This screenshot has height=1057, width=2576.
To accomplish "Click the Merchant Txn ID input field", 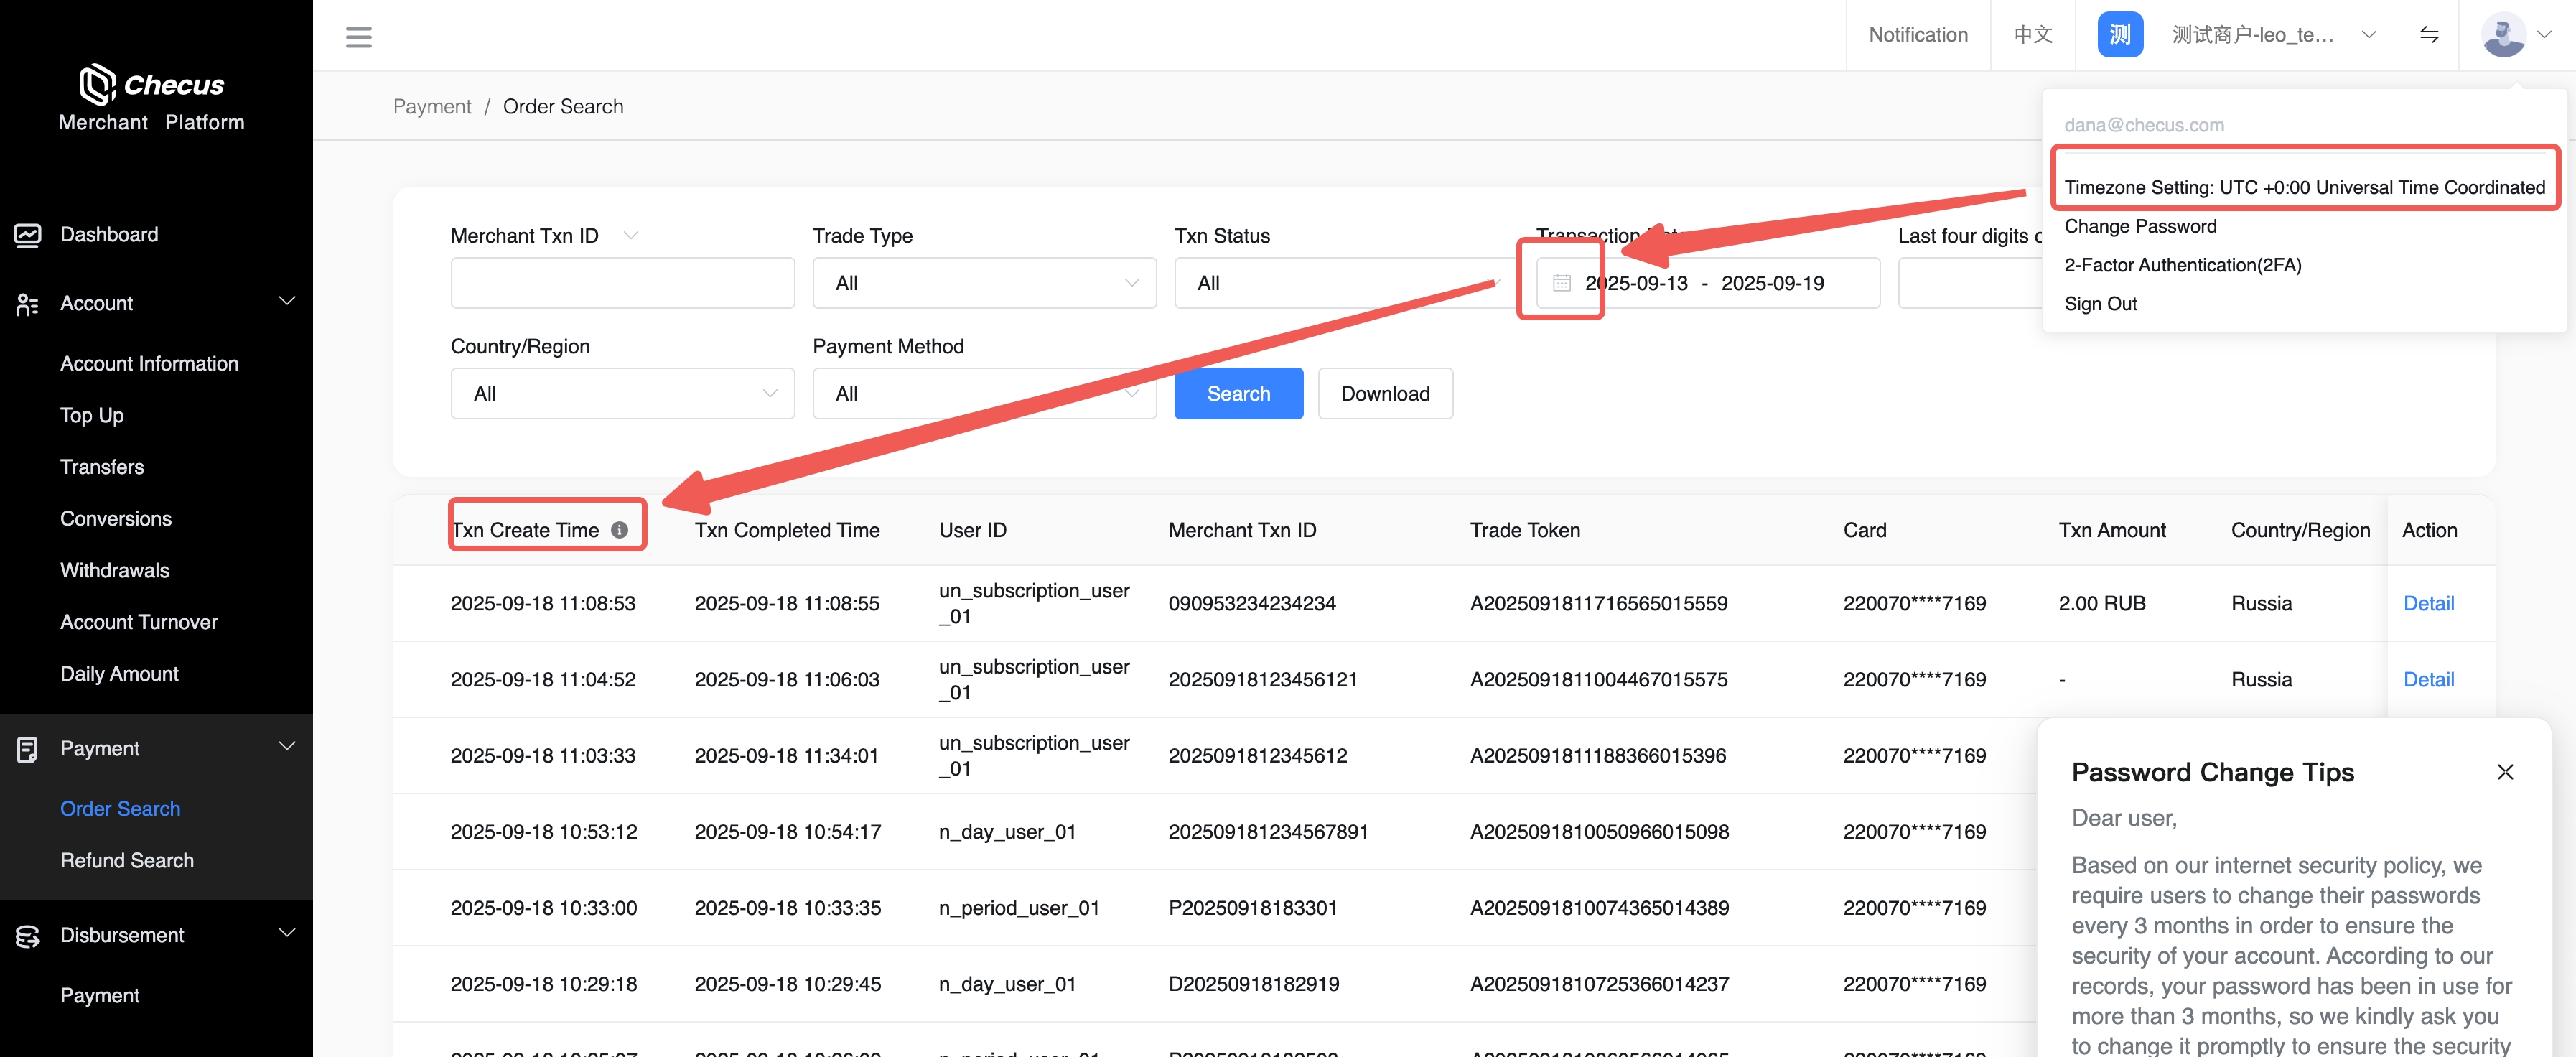I will 622,283.
